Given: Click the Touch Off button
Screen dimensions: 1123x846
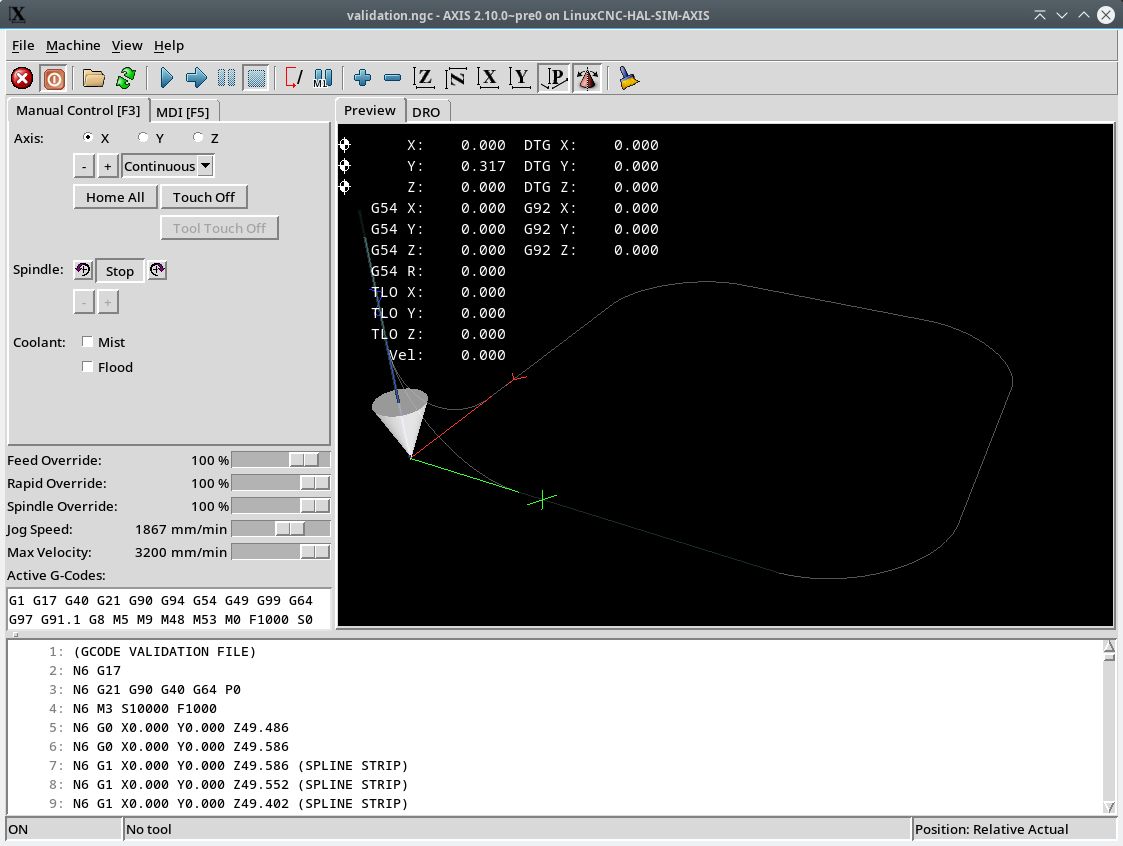Looking at the screenshot, I should 203,197.
